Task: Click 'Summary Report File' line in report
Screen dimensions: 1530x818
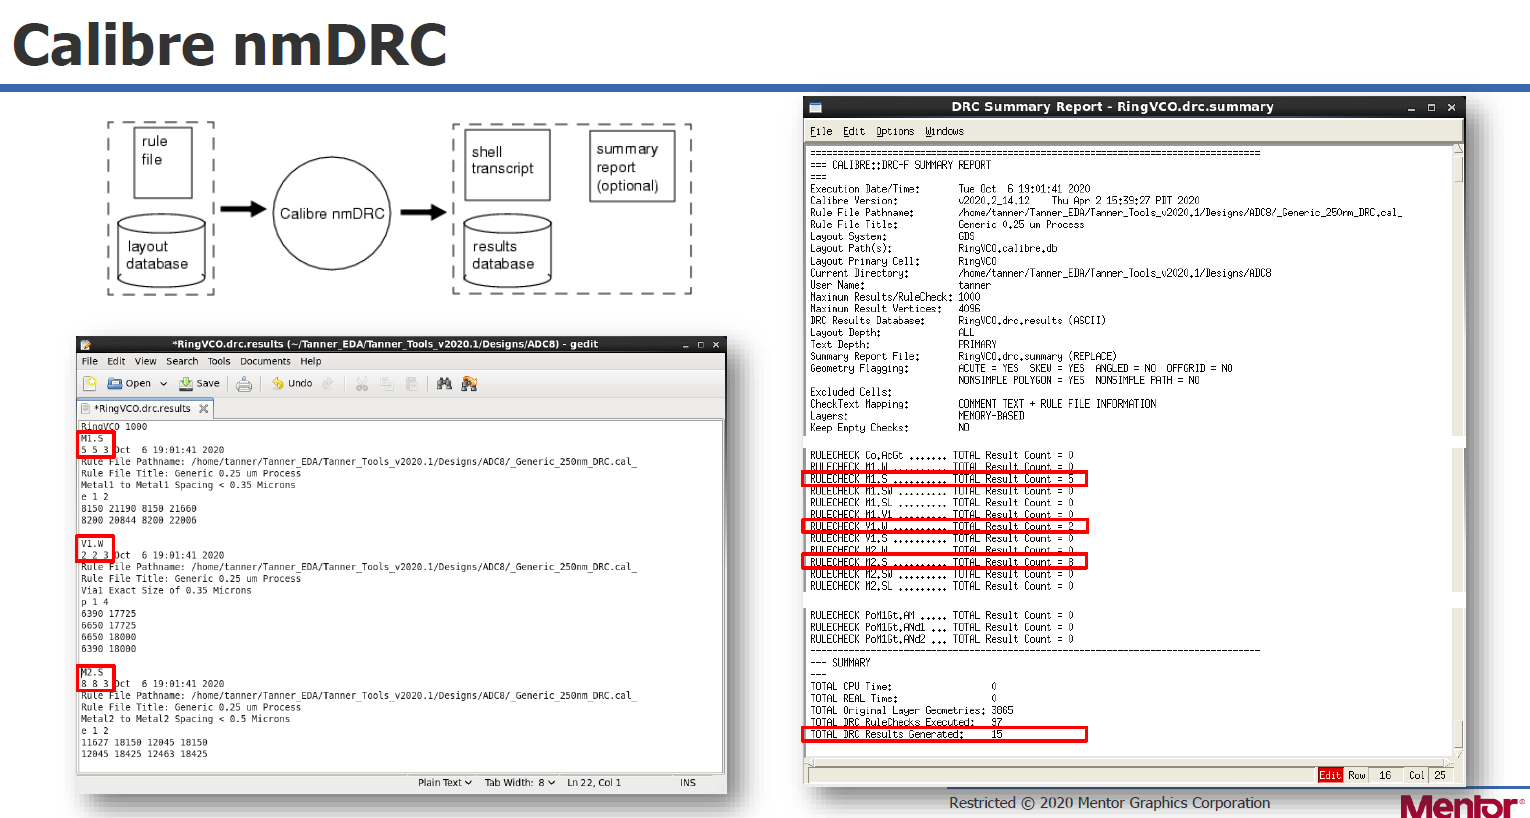Action: coord(963,356)
